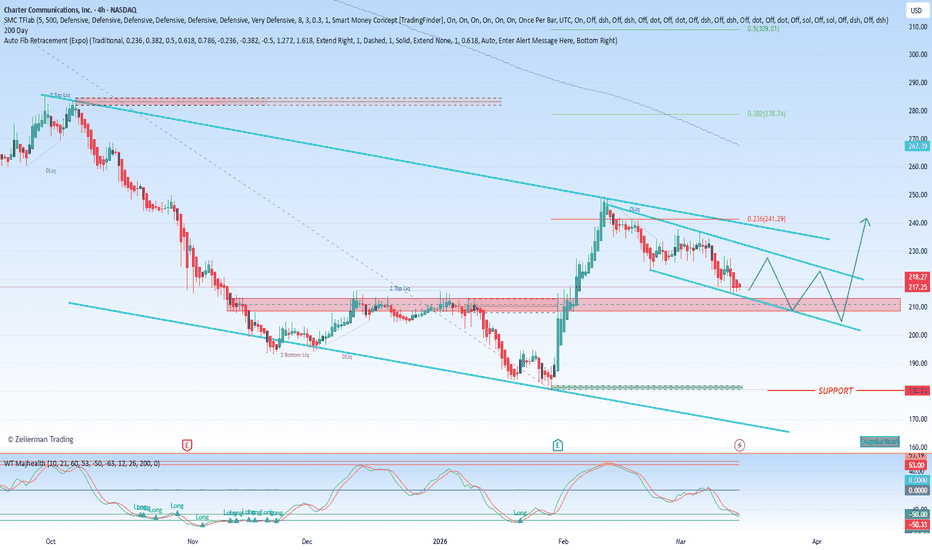
Task: Click the red earnings E marker near November
Action: point(187,445)
